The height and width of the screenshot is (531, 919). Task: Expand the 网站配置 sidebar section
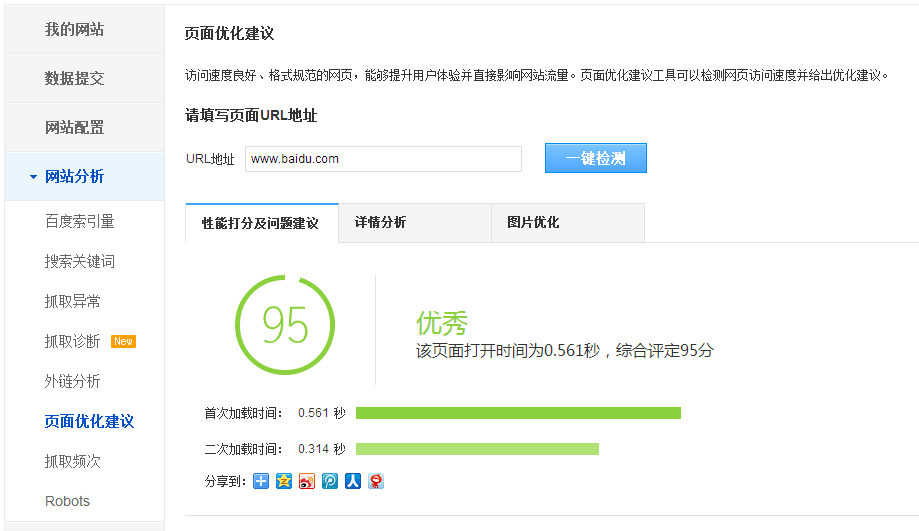tap(74, 127)
